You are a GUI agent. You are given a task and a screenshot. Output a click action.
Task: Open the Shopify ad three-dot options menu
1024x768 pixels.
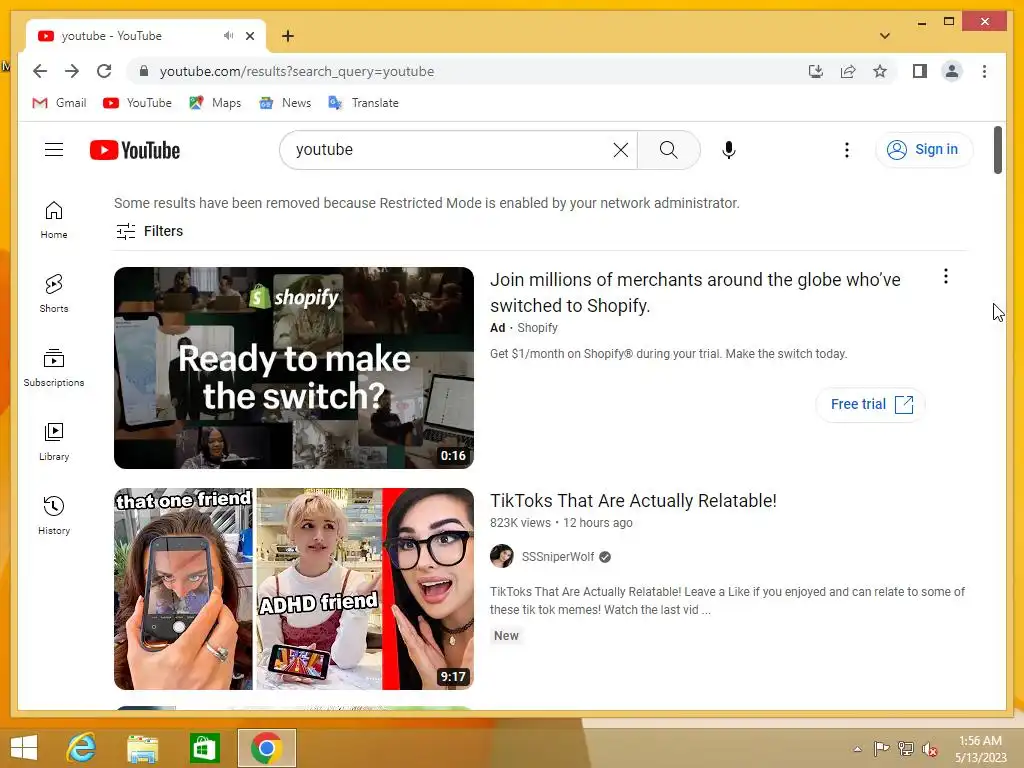point(945,276)
